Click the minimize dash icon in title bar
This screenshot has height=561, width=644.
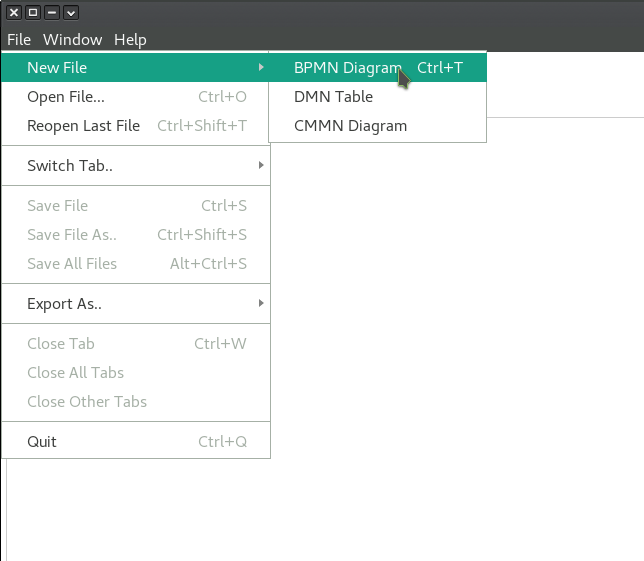tap(52, 13)
